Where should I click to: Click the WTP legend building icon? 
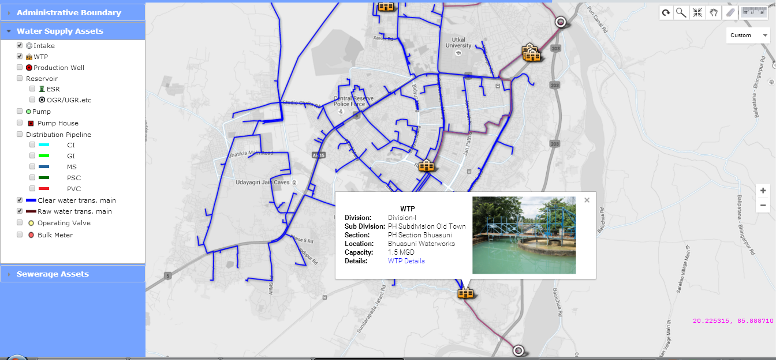tap(29, 57)
